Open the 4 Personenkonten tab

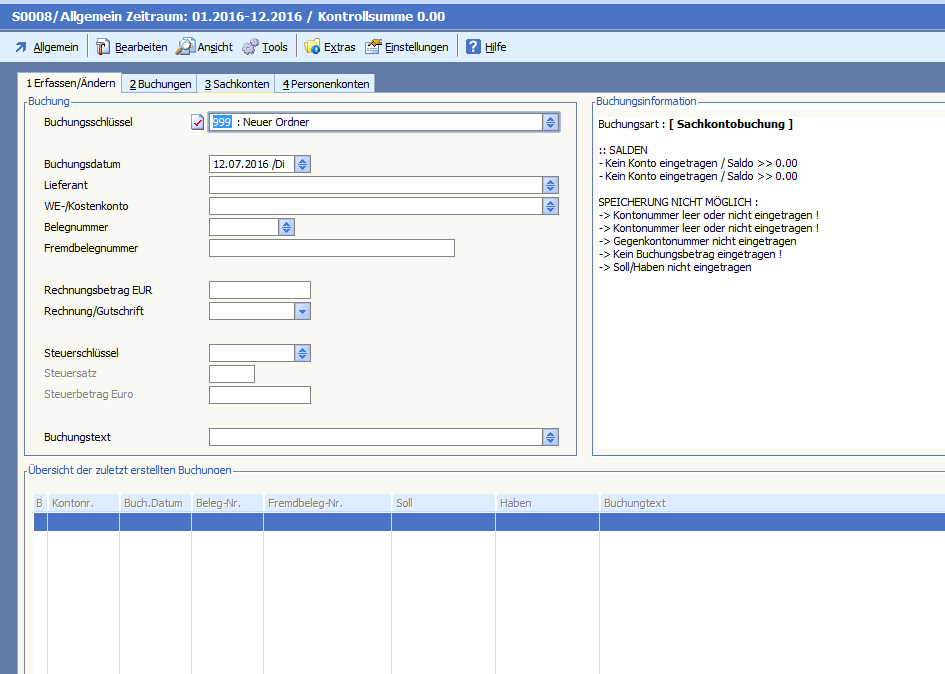tap(325, 84)
